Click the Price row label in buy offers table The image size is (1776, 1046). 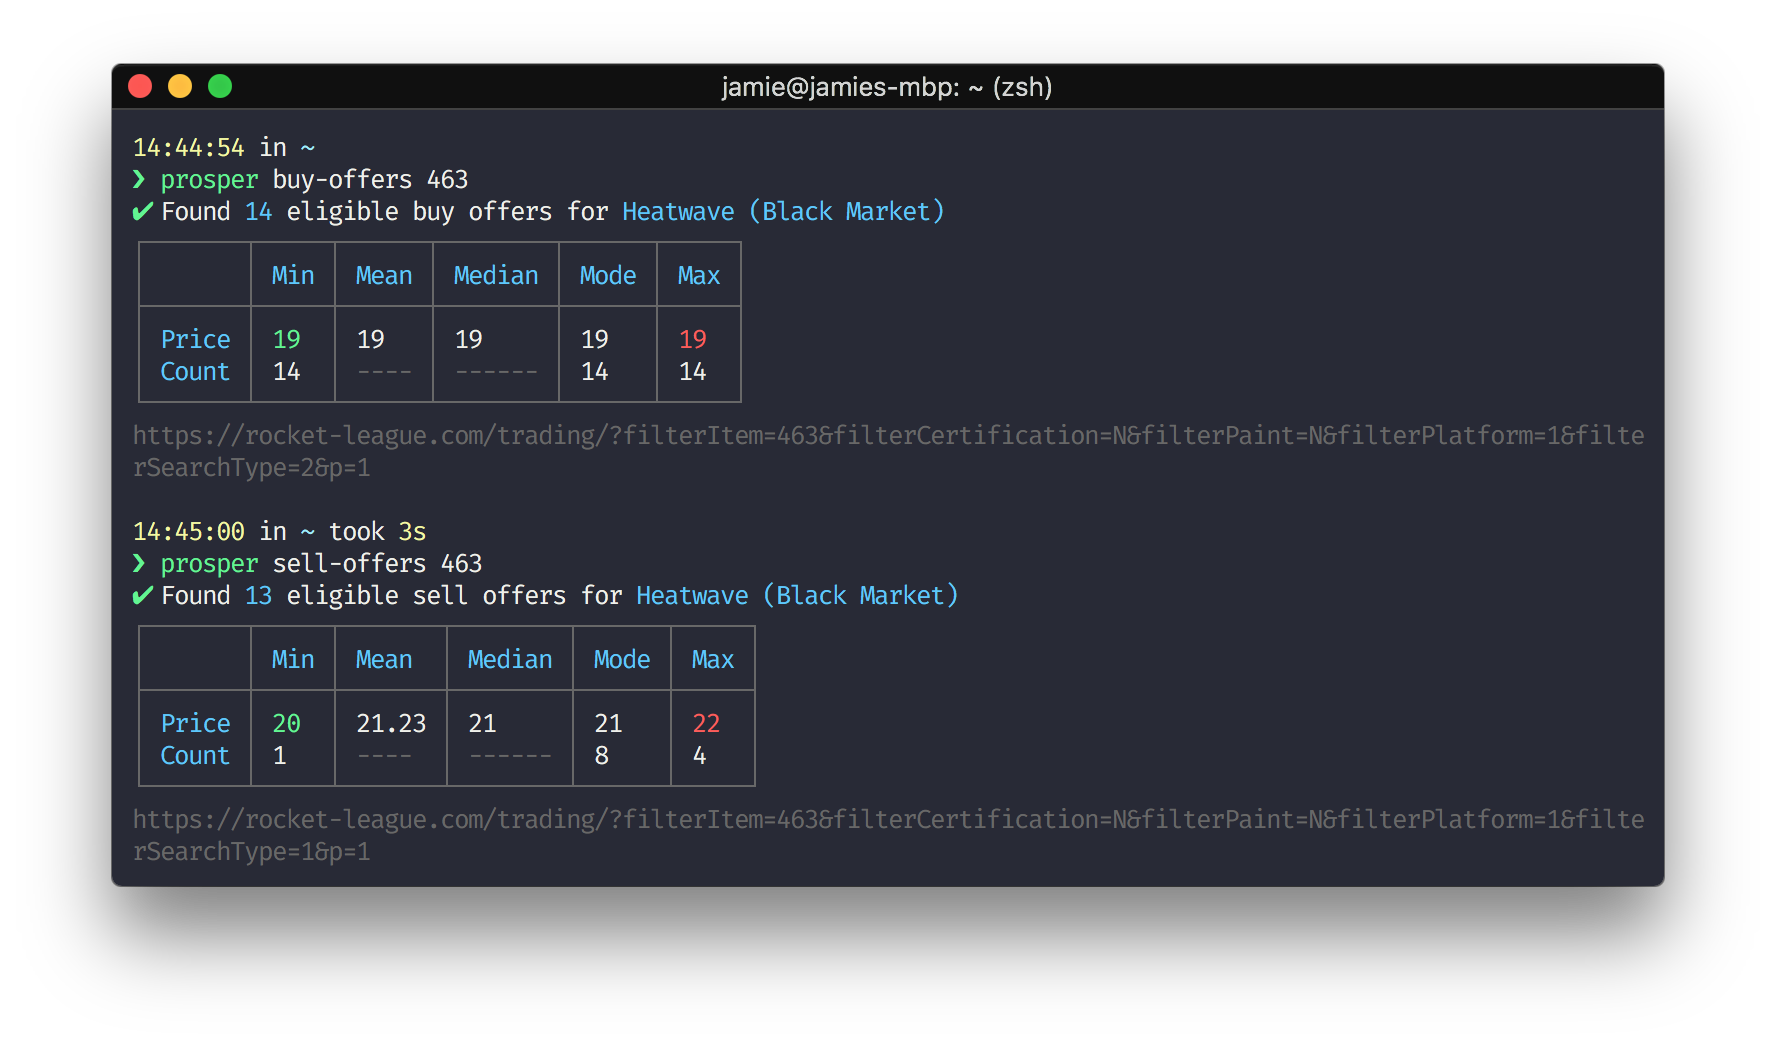tap(195, 339)
